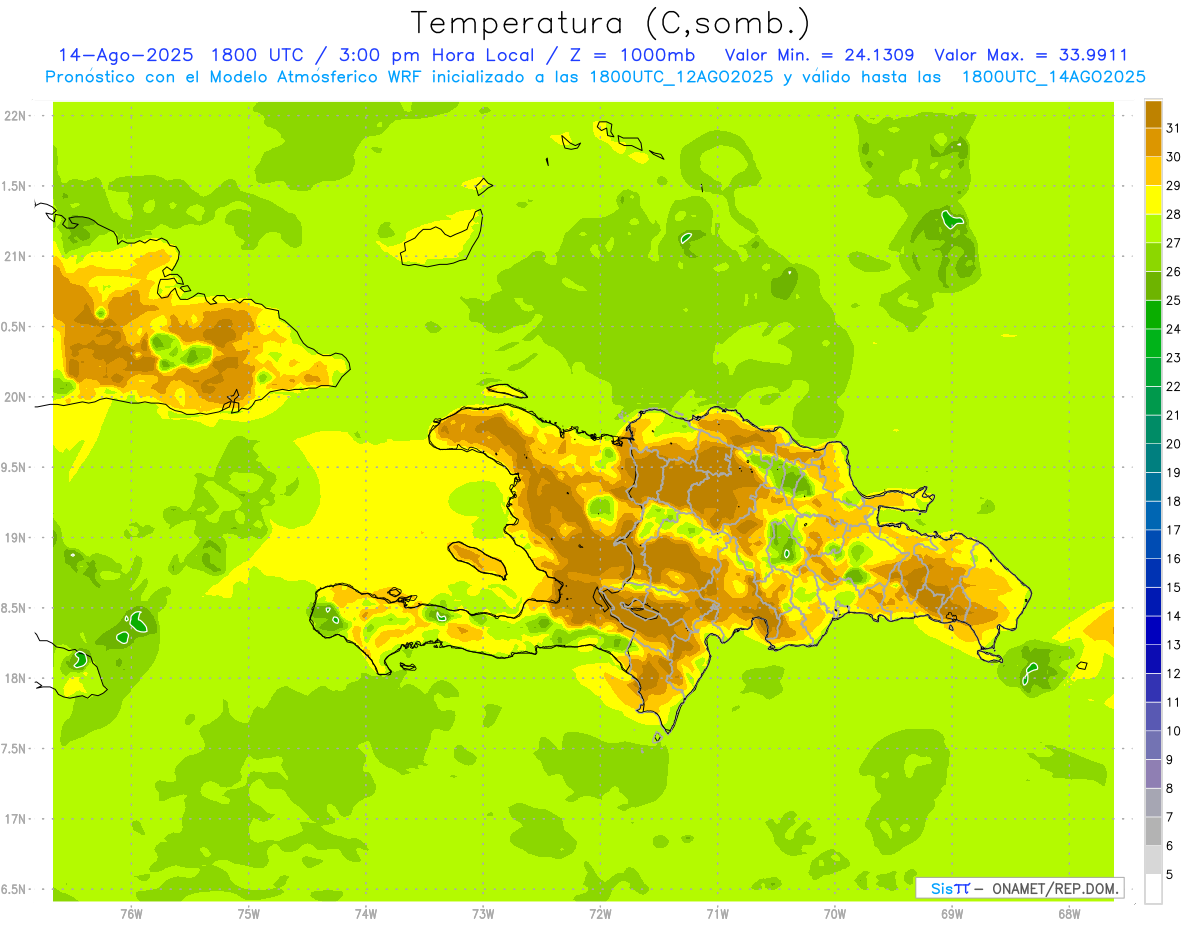The image size is (1200, 927).
Task: Click the legend value "24"
Action: coord(1174,329)
